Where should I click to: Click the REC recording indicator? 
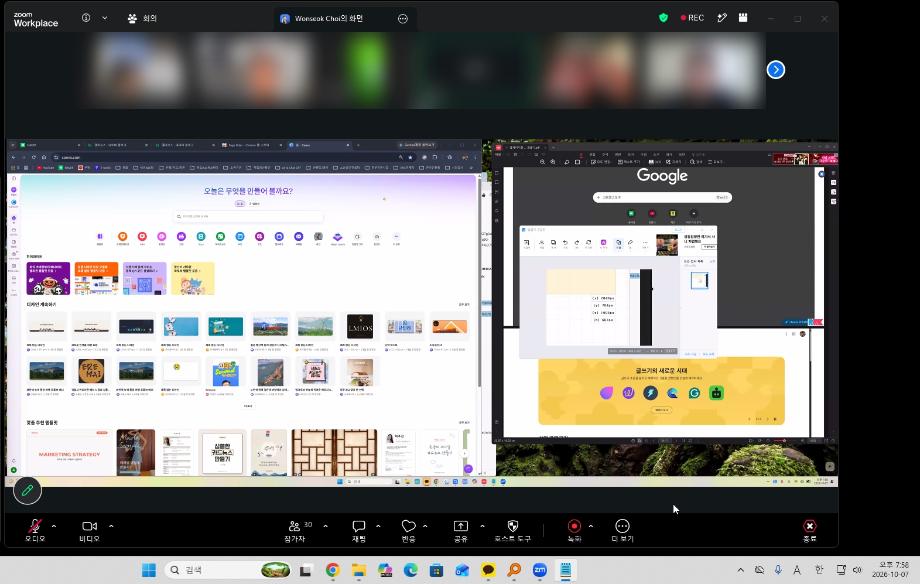(x=692, y=18)
